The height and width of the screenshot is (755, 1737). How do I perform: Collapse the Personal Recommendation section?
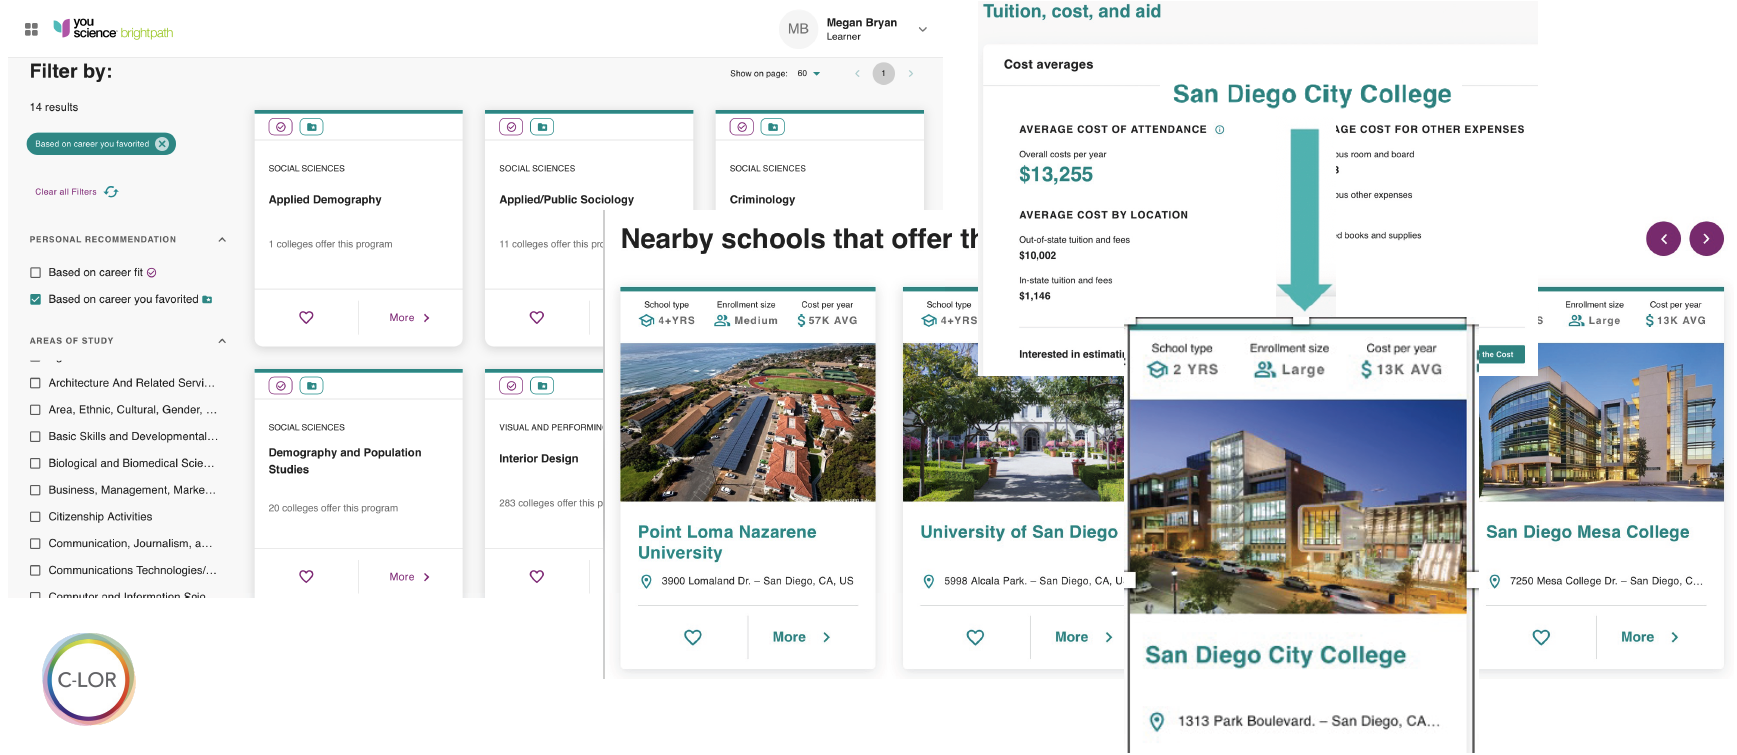pyautogui.click(x=222, y=240)
